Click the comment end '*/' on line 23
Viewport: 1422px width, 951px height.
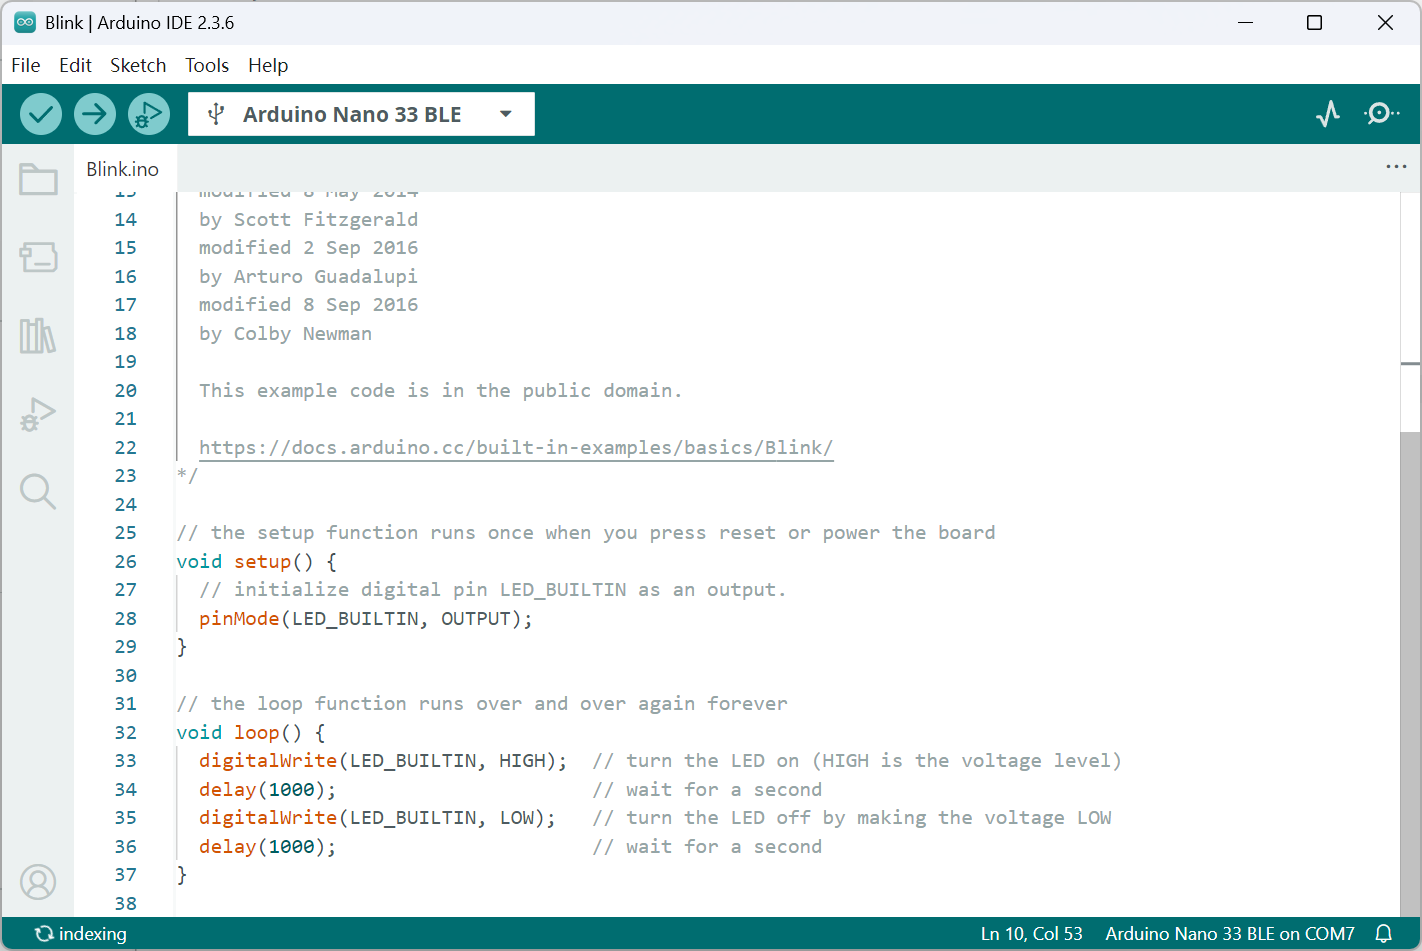tap(187, 476)
